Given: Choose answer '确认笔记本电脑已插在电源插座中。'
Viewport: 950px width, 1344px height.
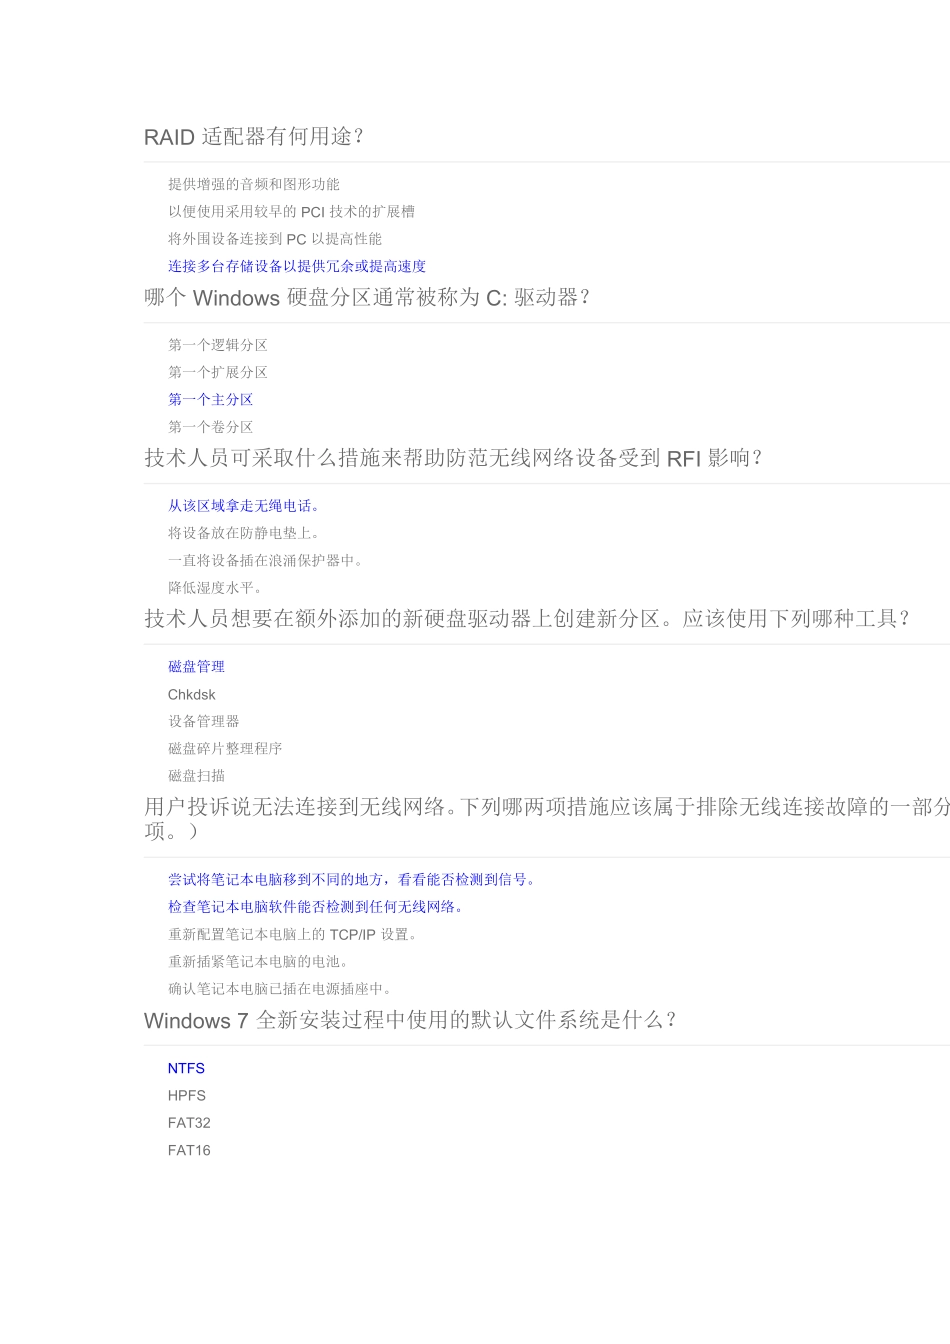Looking at the screenshot, I should (x=282, y=989).
